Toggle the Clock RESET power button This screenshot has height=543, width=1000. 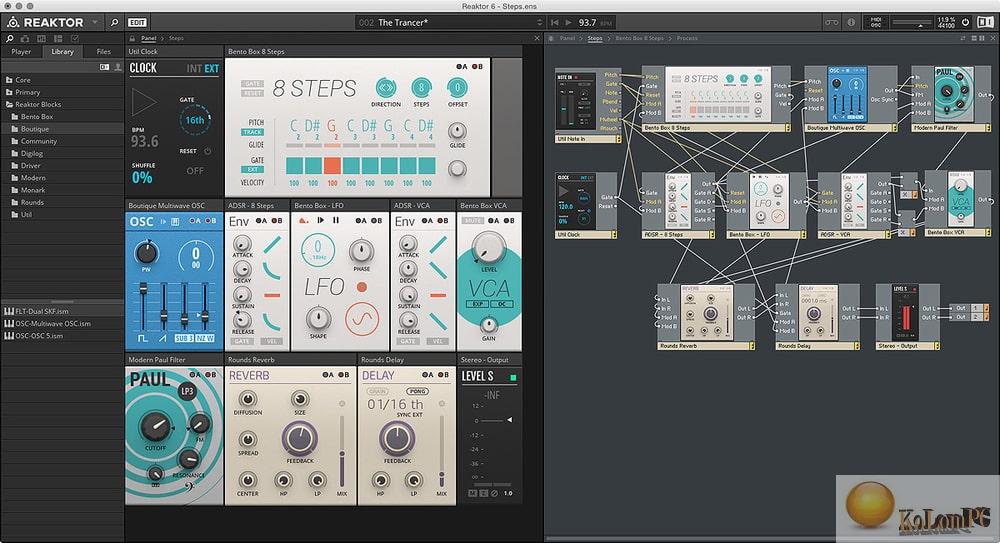tap(207, 152)
